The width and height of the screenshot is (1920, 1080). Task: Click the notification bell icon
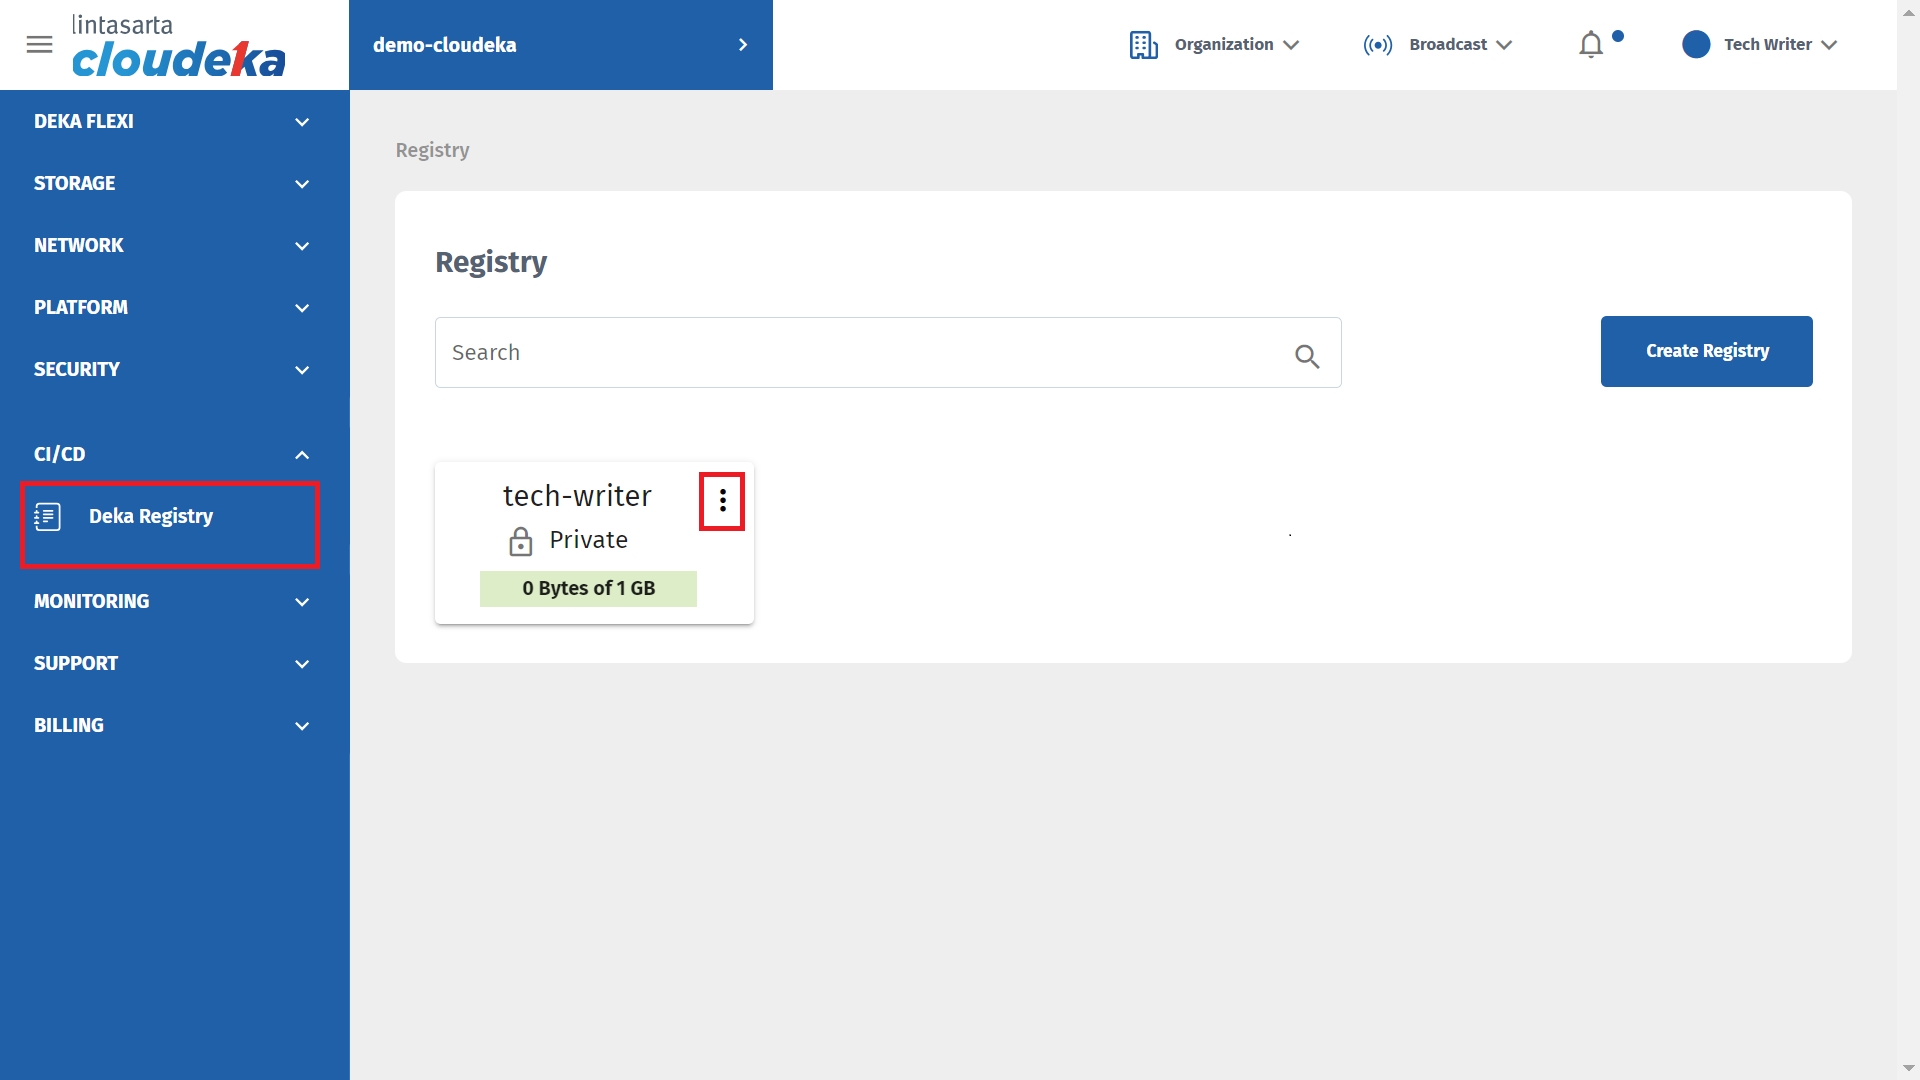(1591, 45)
